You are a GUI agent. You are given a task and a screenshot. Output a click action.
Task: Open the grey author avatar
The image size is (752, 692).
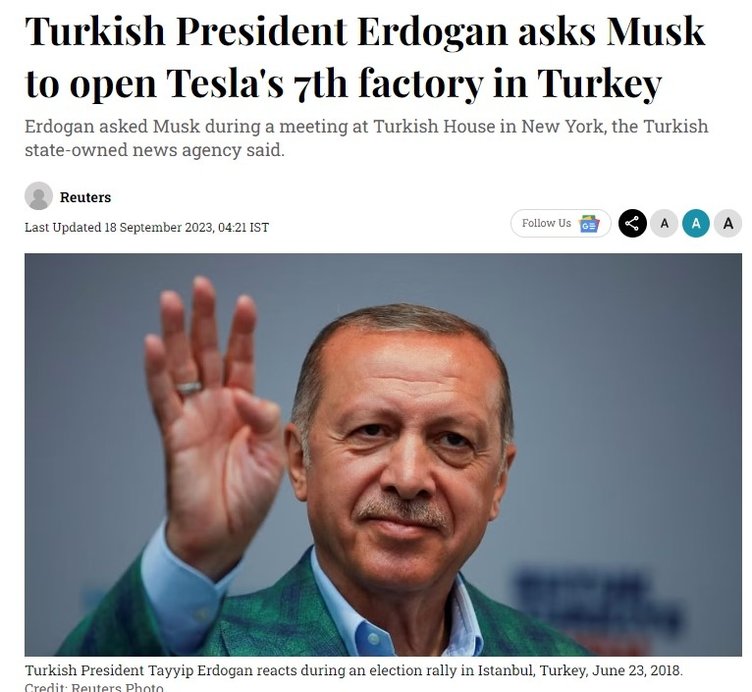[38, 196]
